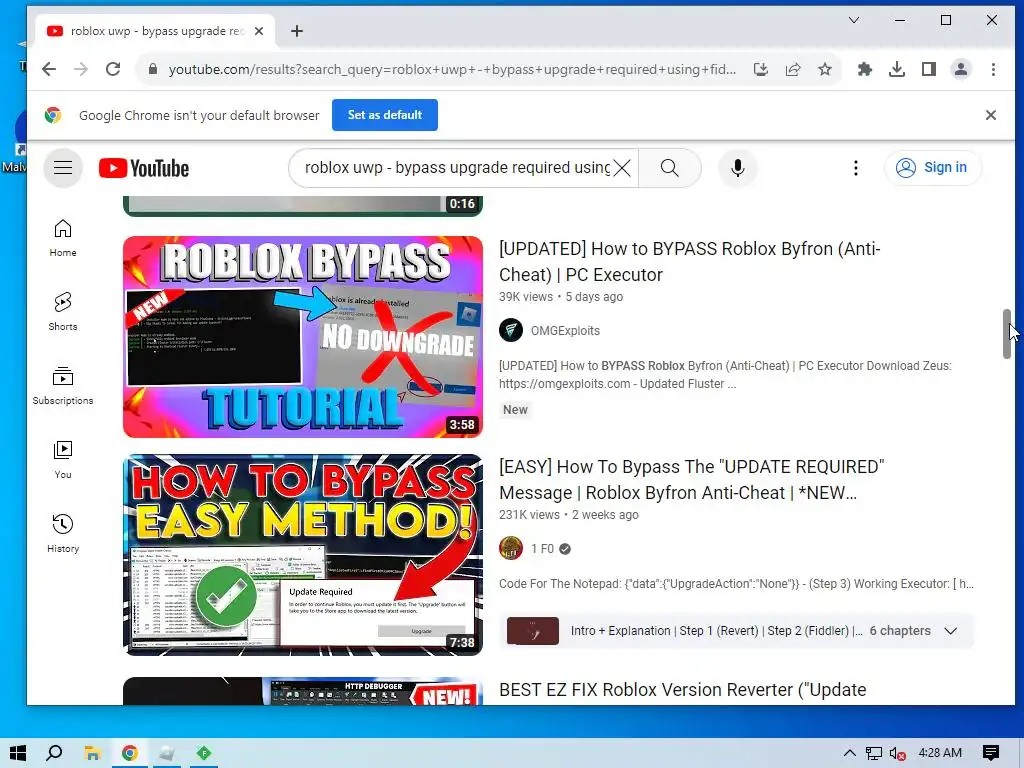Focus the YouTube search input field
The height and width of the screenshot is (768, 1024).
[x=457, y=168]
